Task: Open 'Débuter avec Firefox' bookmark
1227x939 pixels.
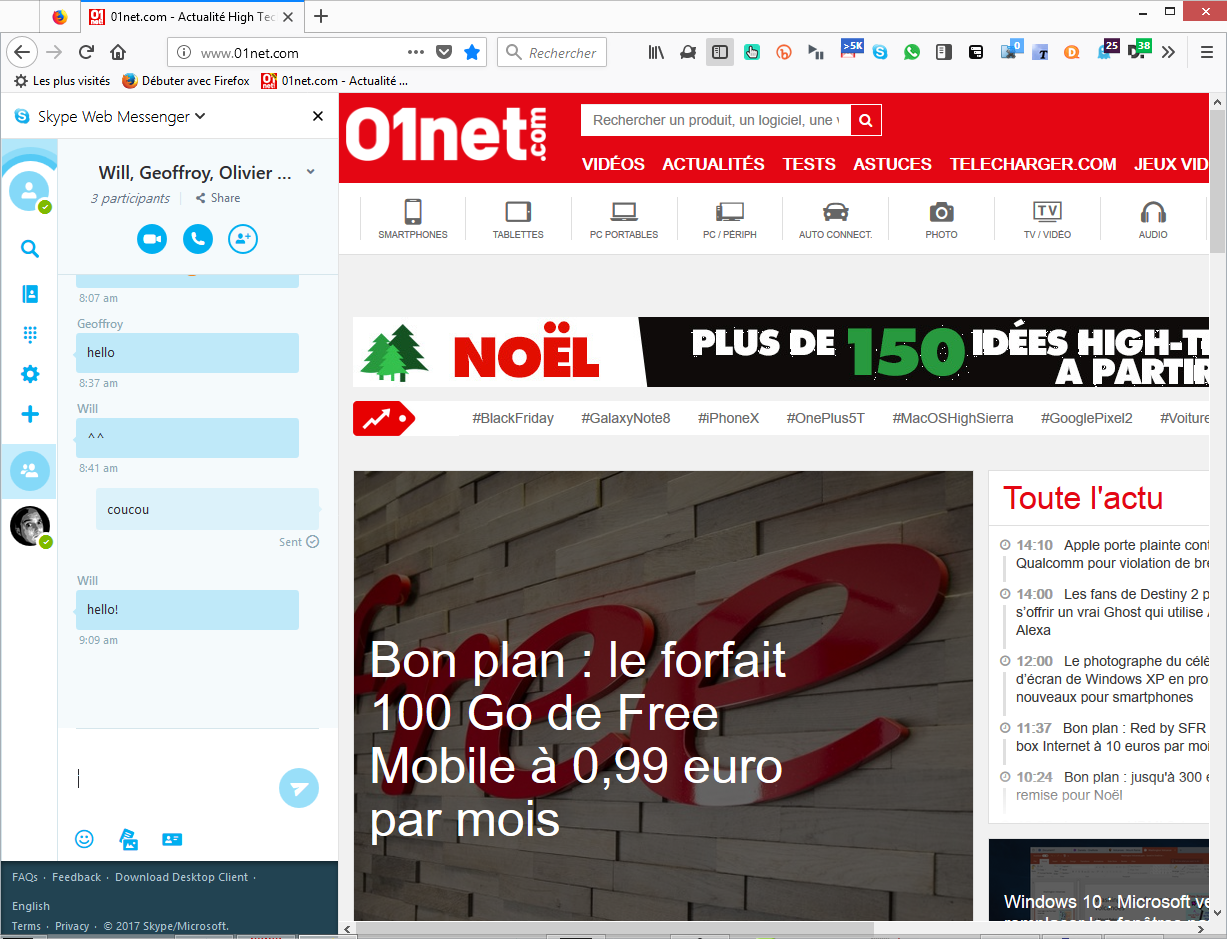Action: (x=186, y=81)
